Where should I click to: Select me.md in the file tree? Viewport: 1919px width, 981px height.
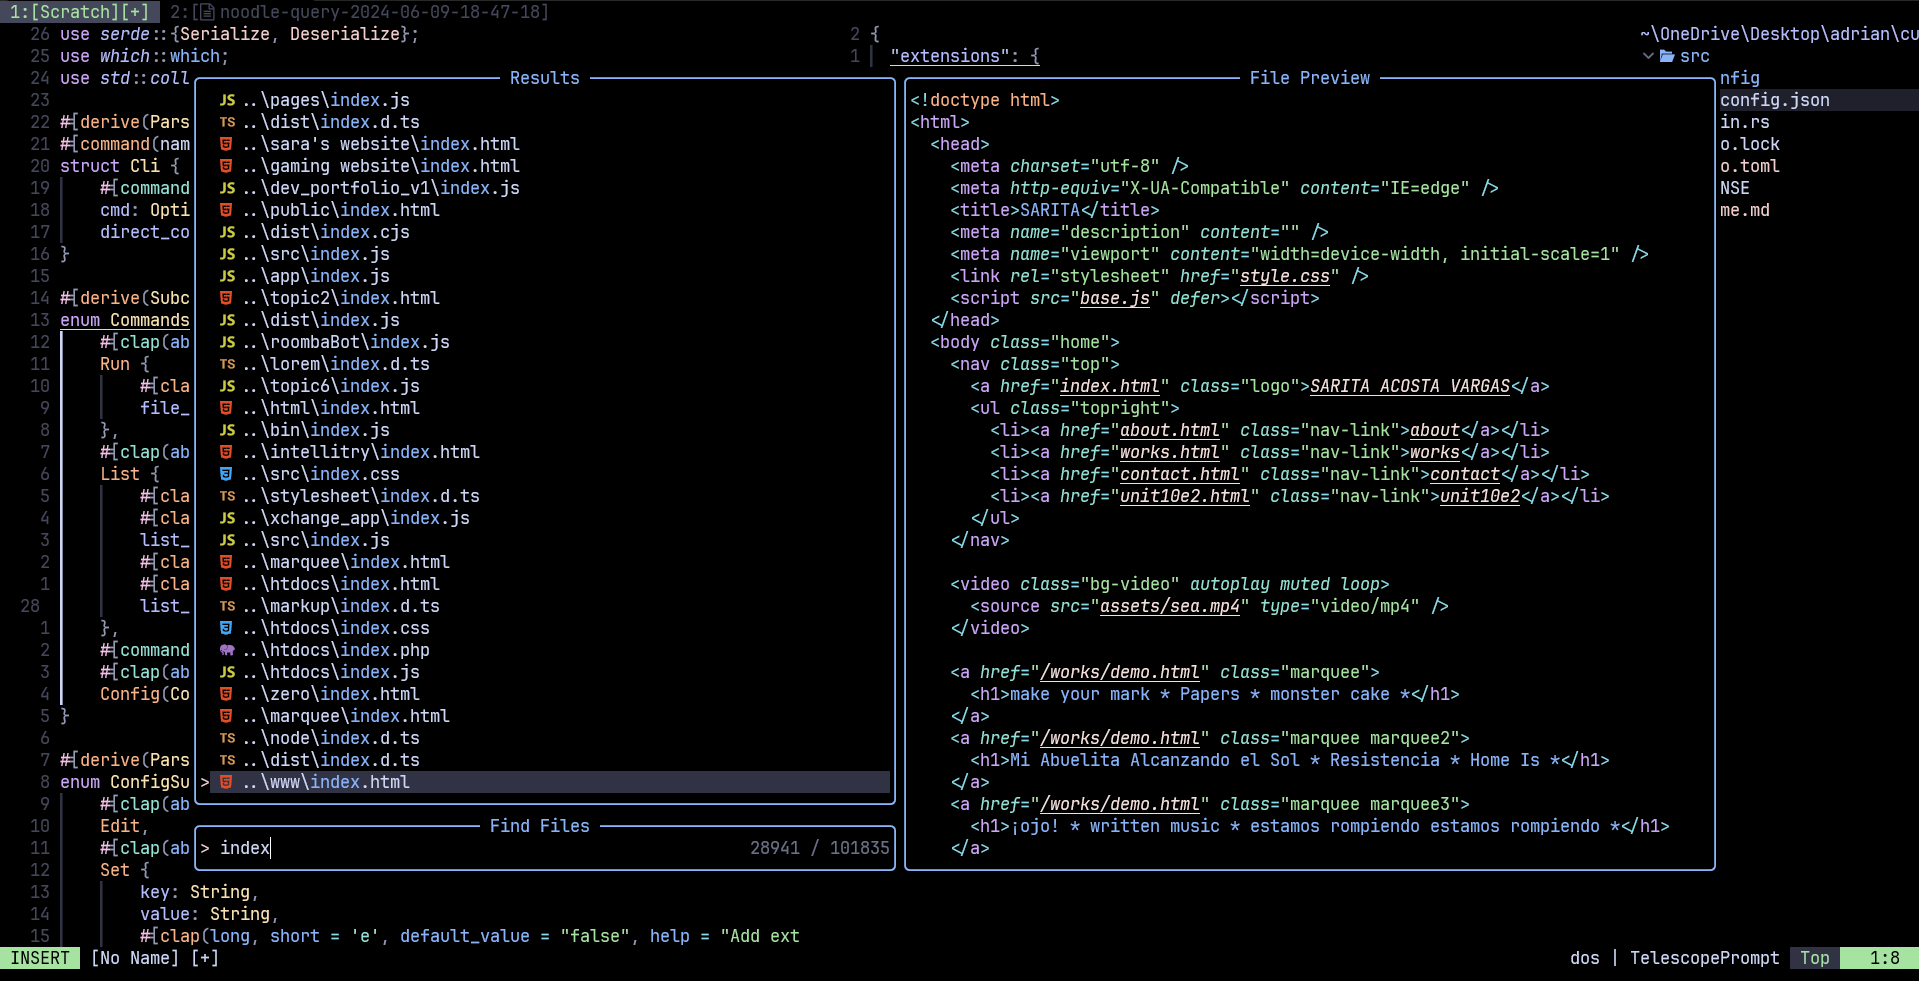(x=1744, y=210)
